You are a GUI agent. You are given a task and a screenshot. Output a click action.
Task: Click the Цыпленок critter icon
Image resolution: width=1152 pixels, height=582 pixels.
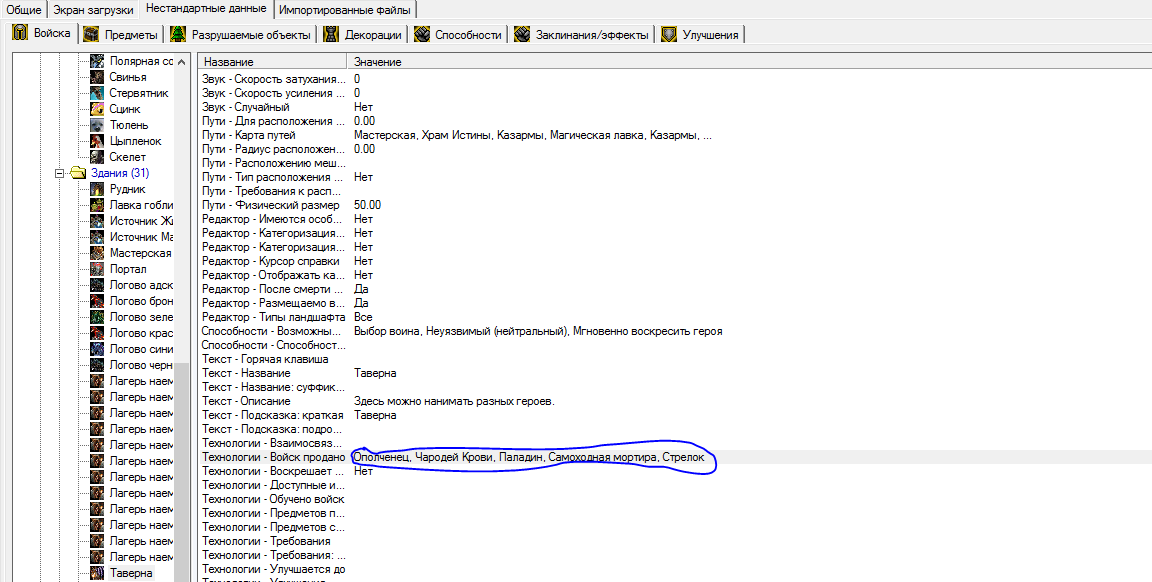click(x=97, y=141)
